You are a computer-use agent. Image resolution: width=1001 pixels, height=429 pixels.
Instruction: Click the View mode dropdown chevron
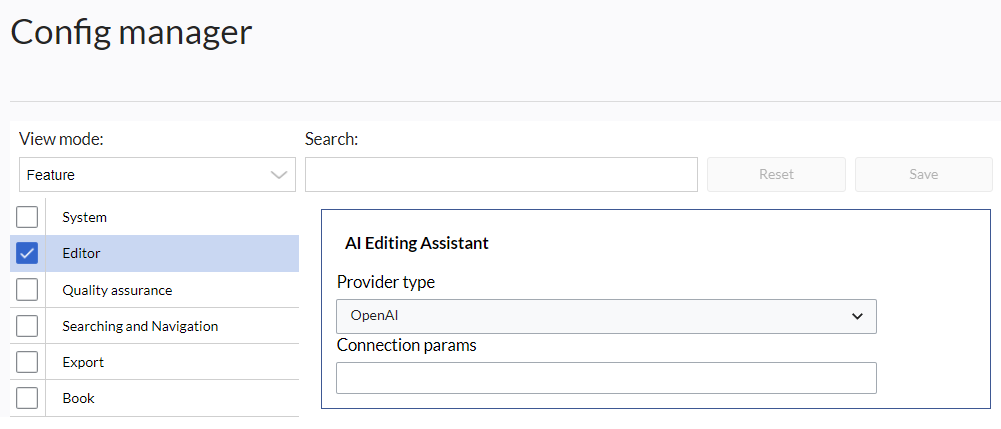point(279,175)
